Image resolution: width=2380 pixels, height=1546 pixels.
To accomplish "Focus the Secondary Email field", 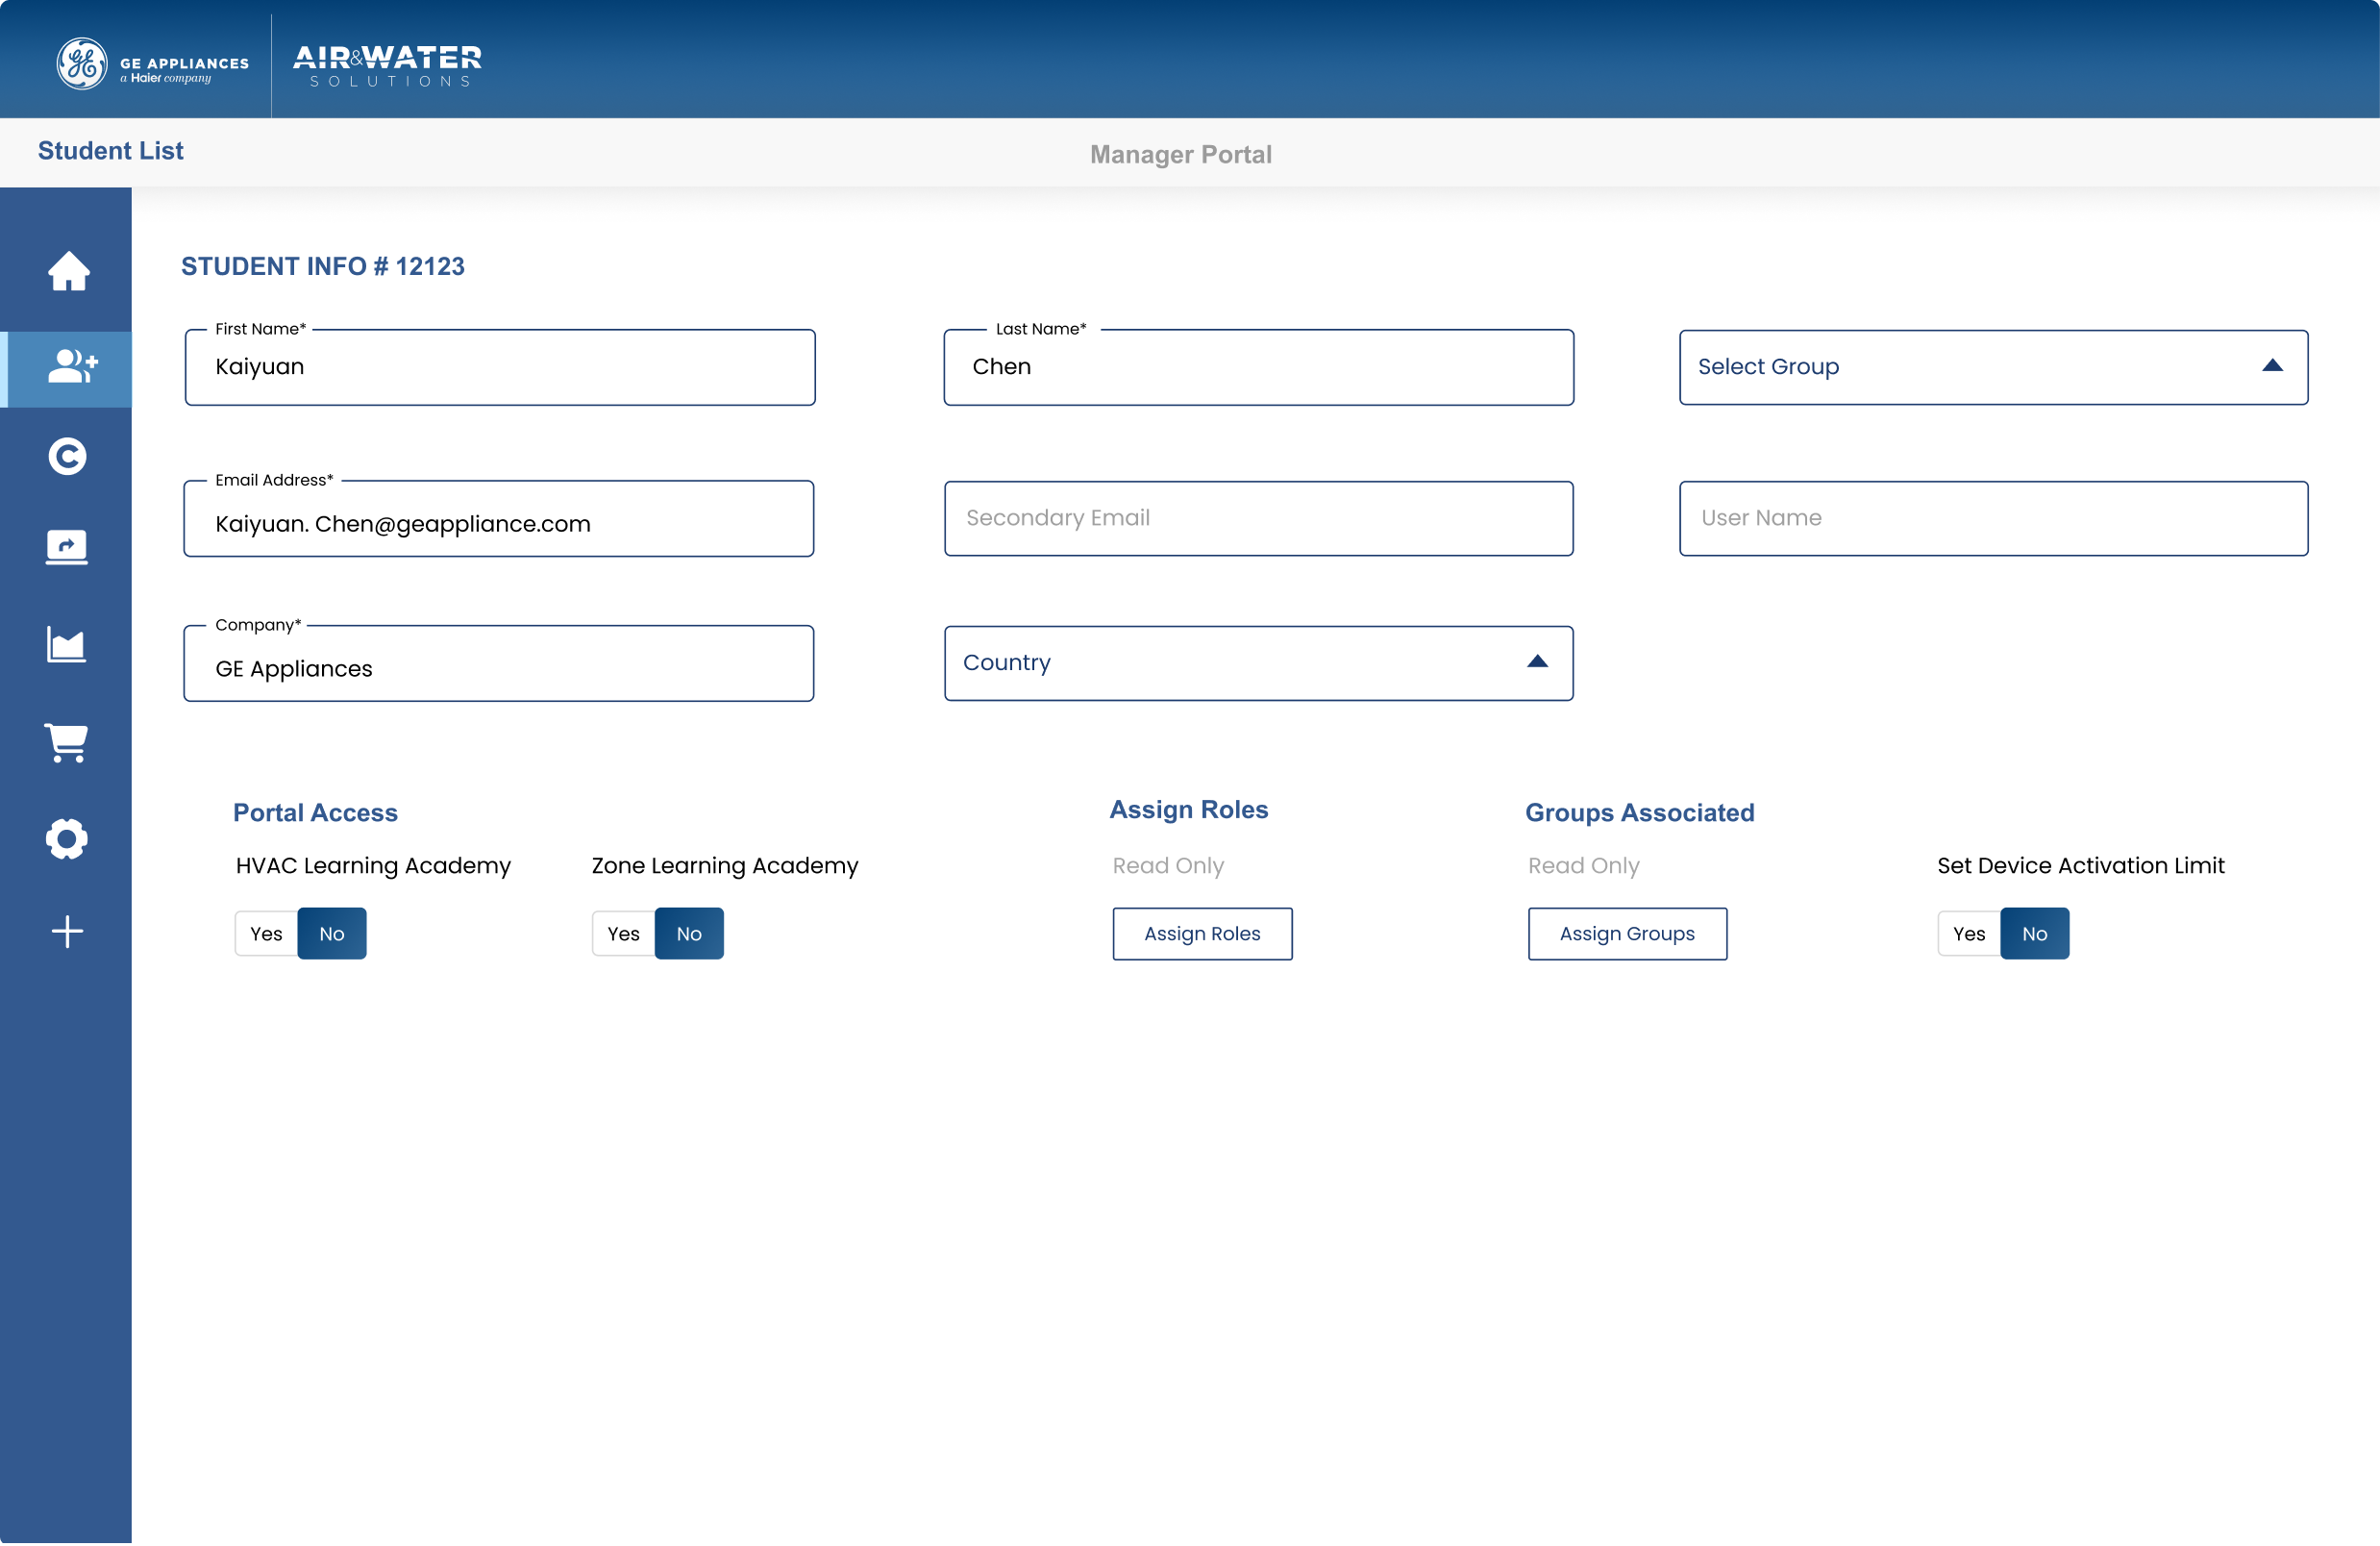I will [1258, 518].
